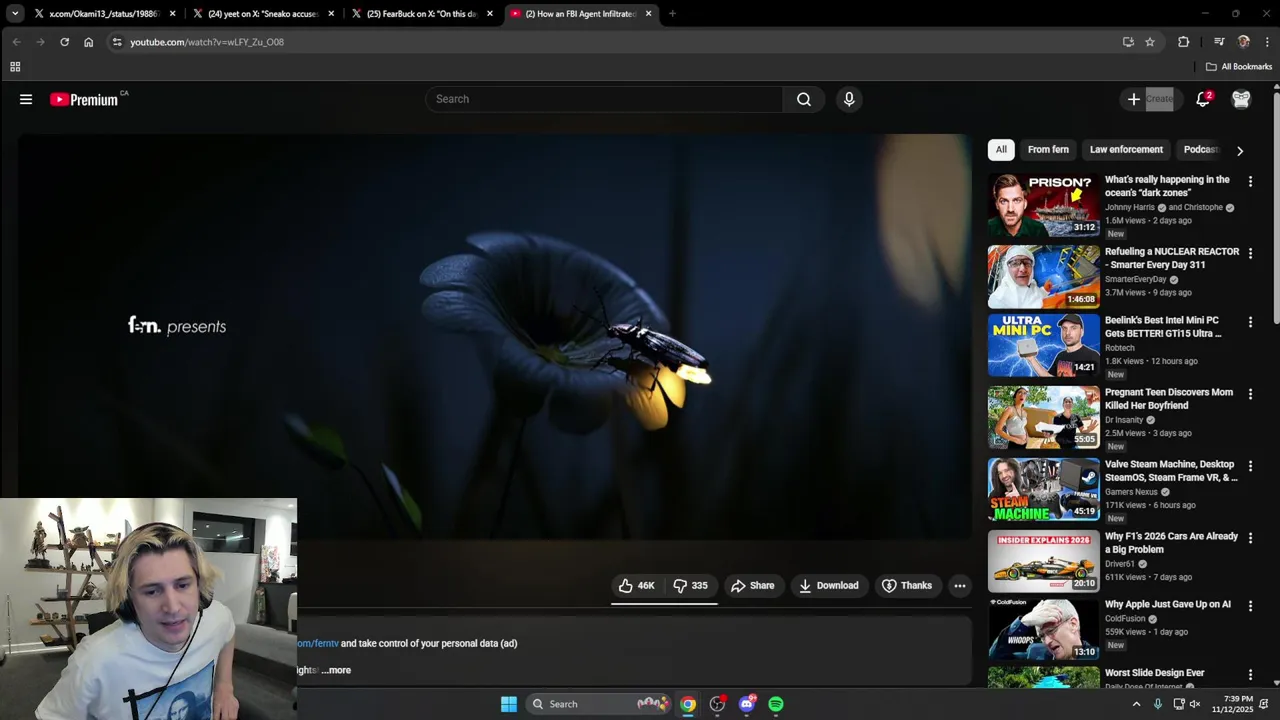Open options for Pregnant Teen Discovers video

pos(1250,394)
